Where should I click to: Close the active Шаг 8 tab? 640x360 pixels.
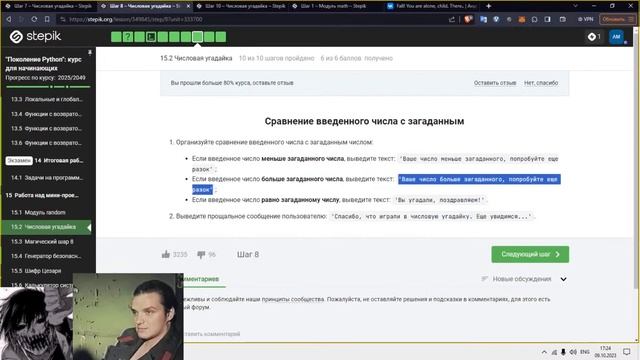[x=188, y=6]
